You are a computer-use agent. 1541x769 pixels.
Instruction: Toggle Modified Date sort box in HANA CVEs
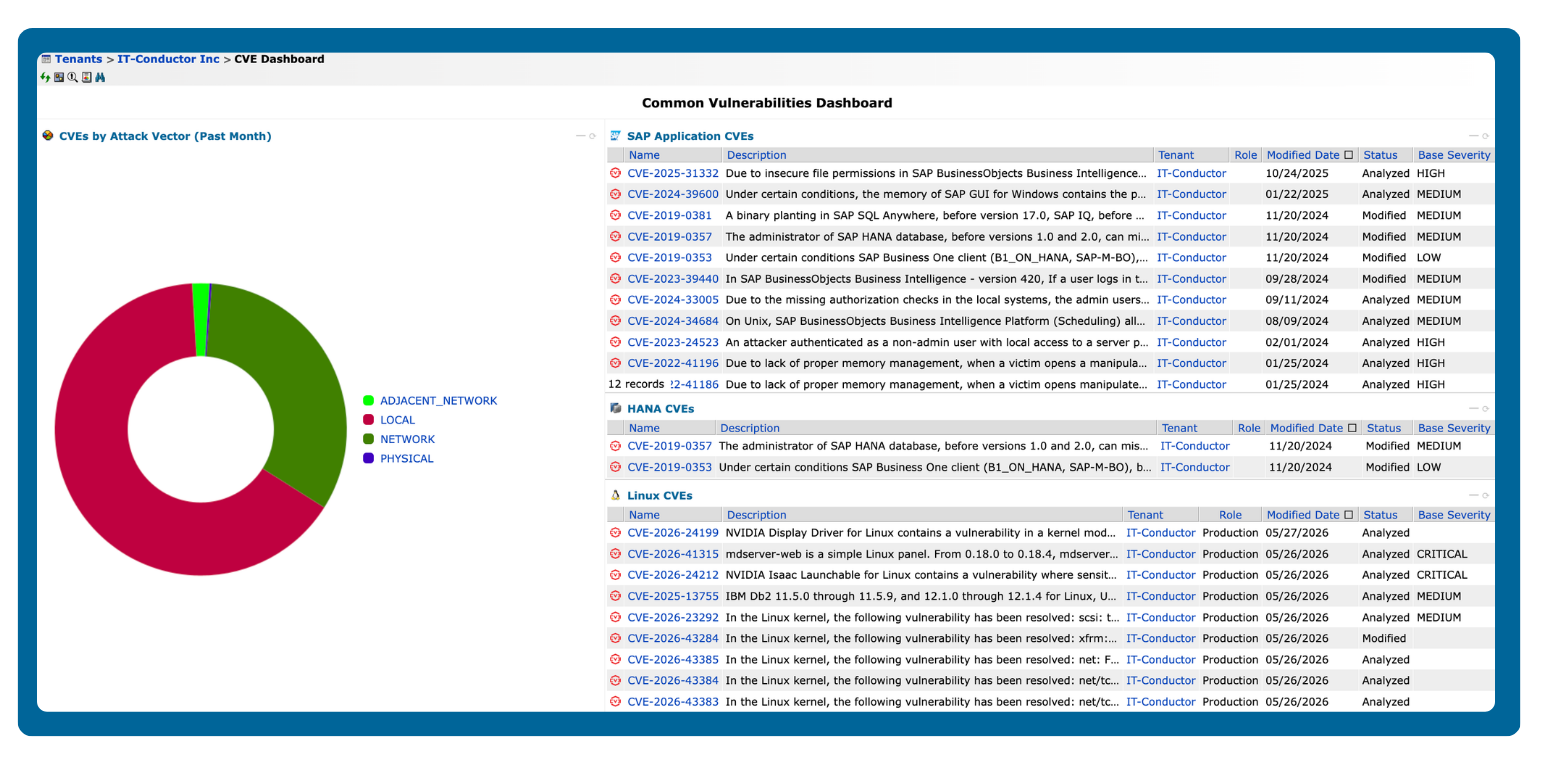(x=1351, y=428)
